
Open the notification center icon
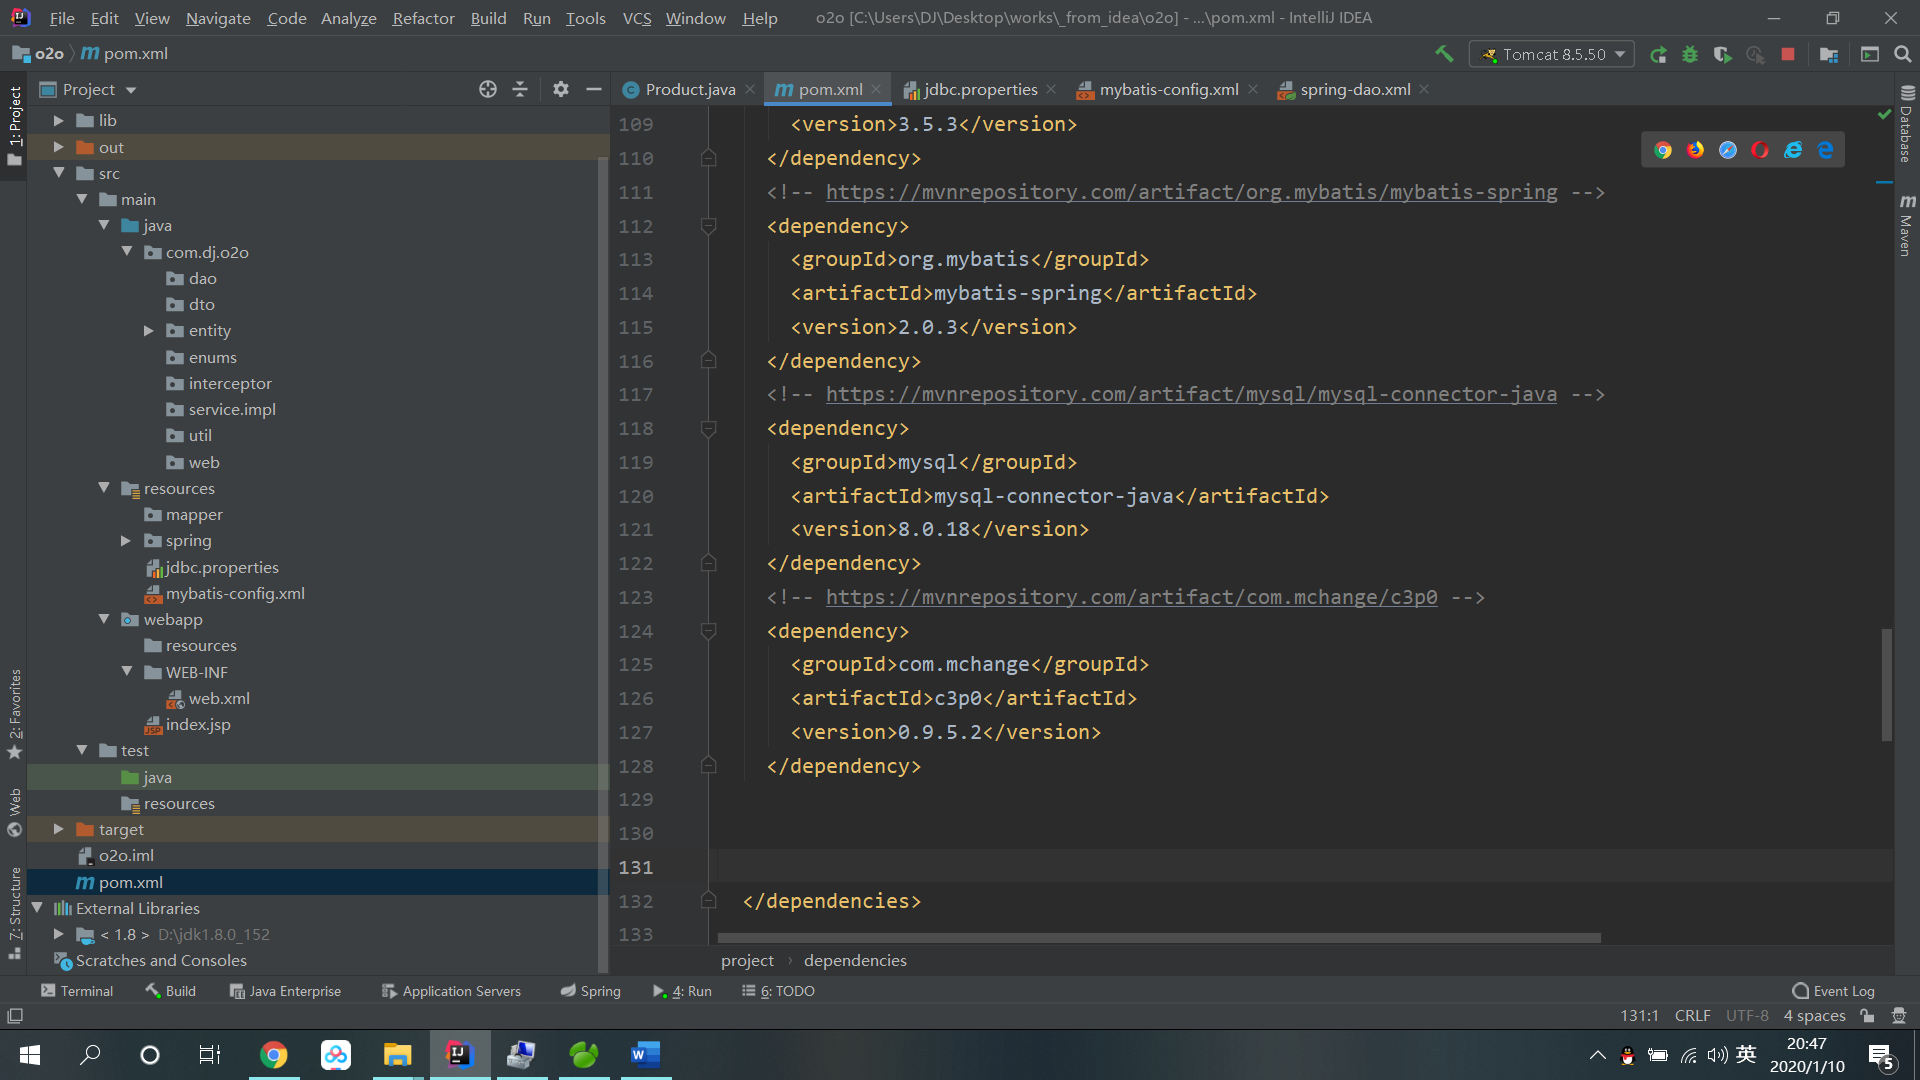[1881, 1056]
